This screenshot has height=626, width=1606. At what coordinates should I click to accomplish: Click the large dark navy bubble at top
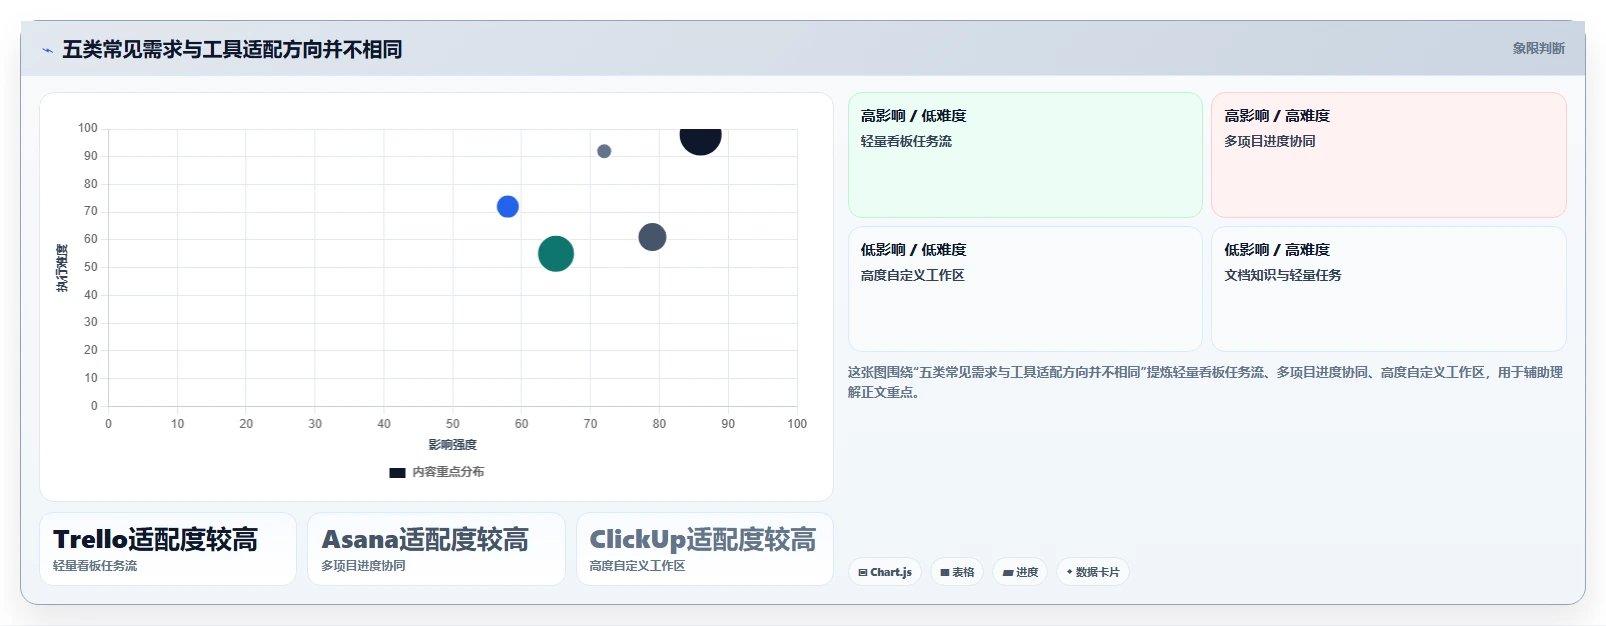pyautogui.click(x=700, y=141)
